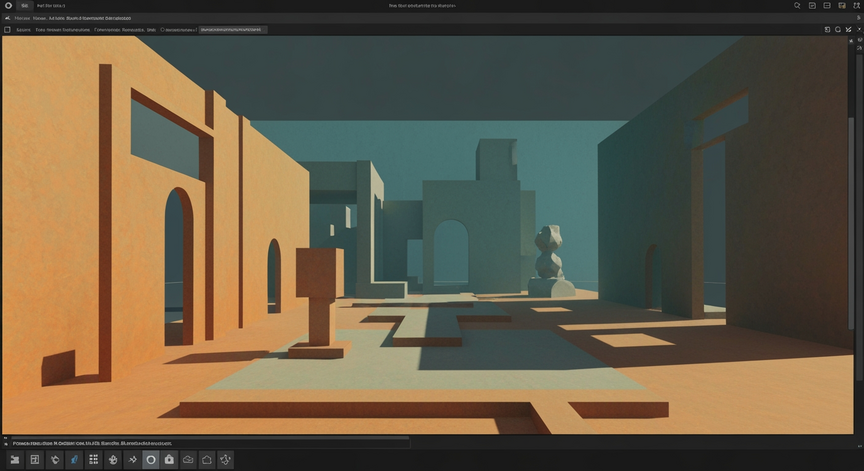Click the highlighted circle tool in the bottom toolbar
Viewport: 864px width, 471px height.
[x=150, y=459]
